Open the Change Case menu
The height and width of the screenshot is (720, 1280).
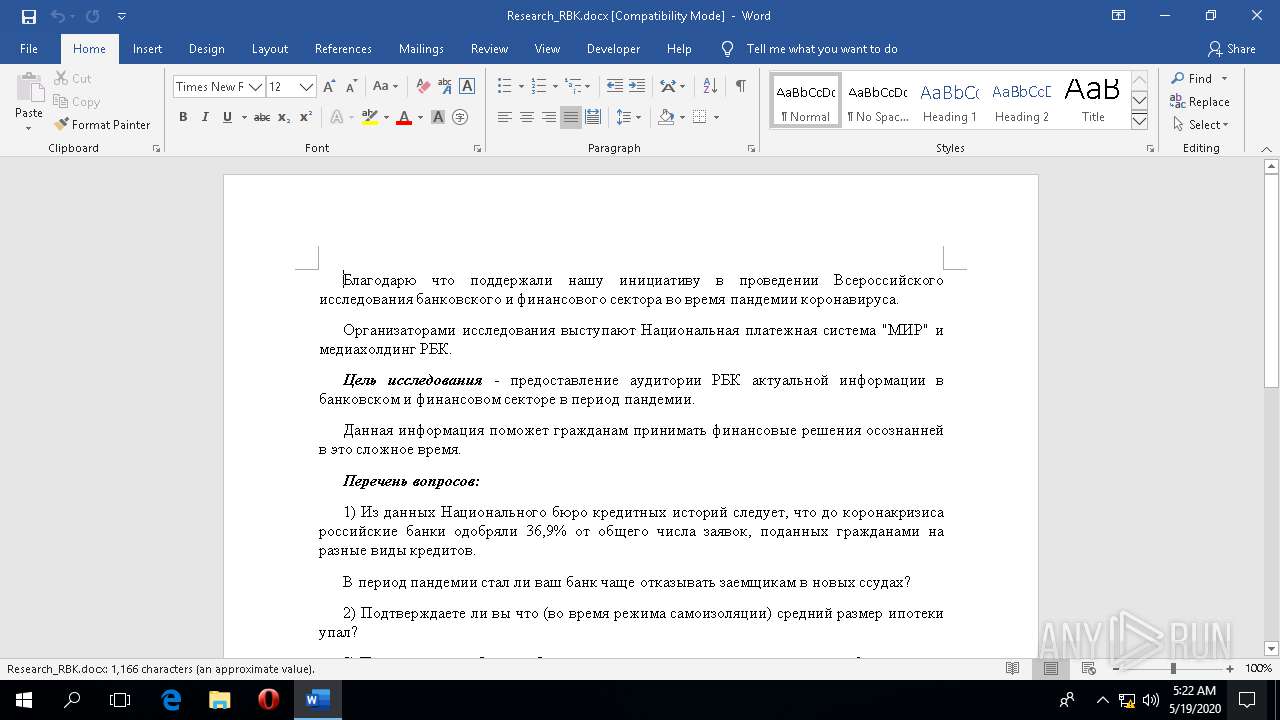point(385,86)
